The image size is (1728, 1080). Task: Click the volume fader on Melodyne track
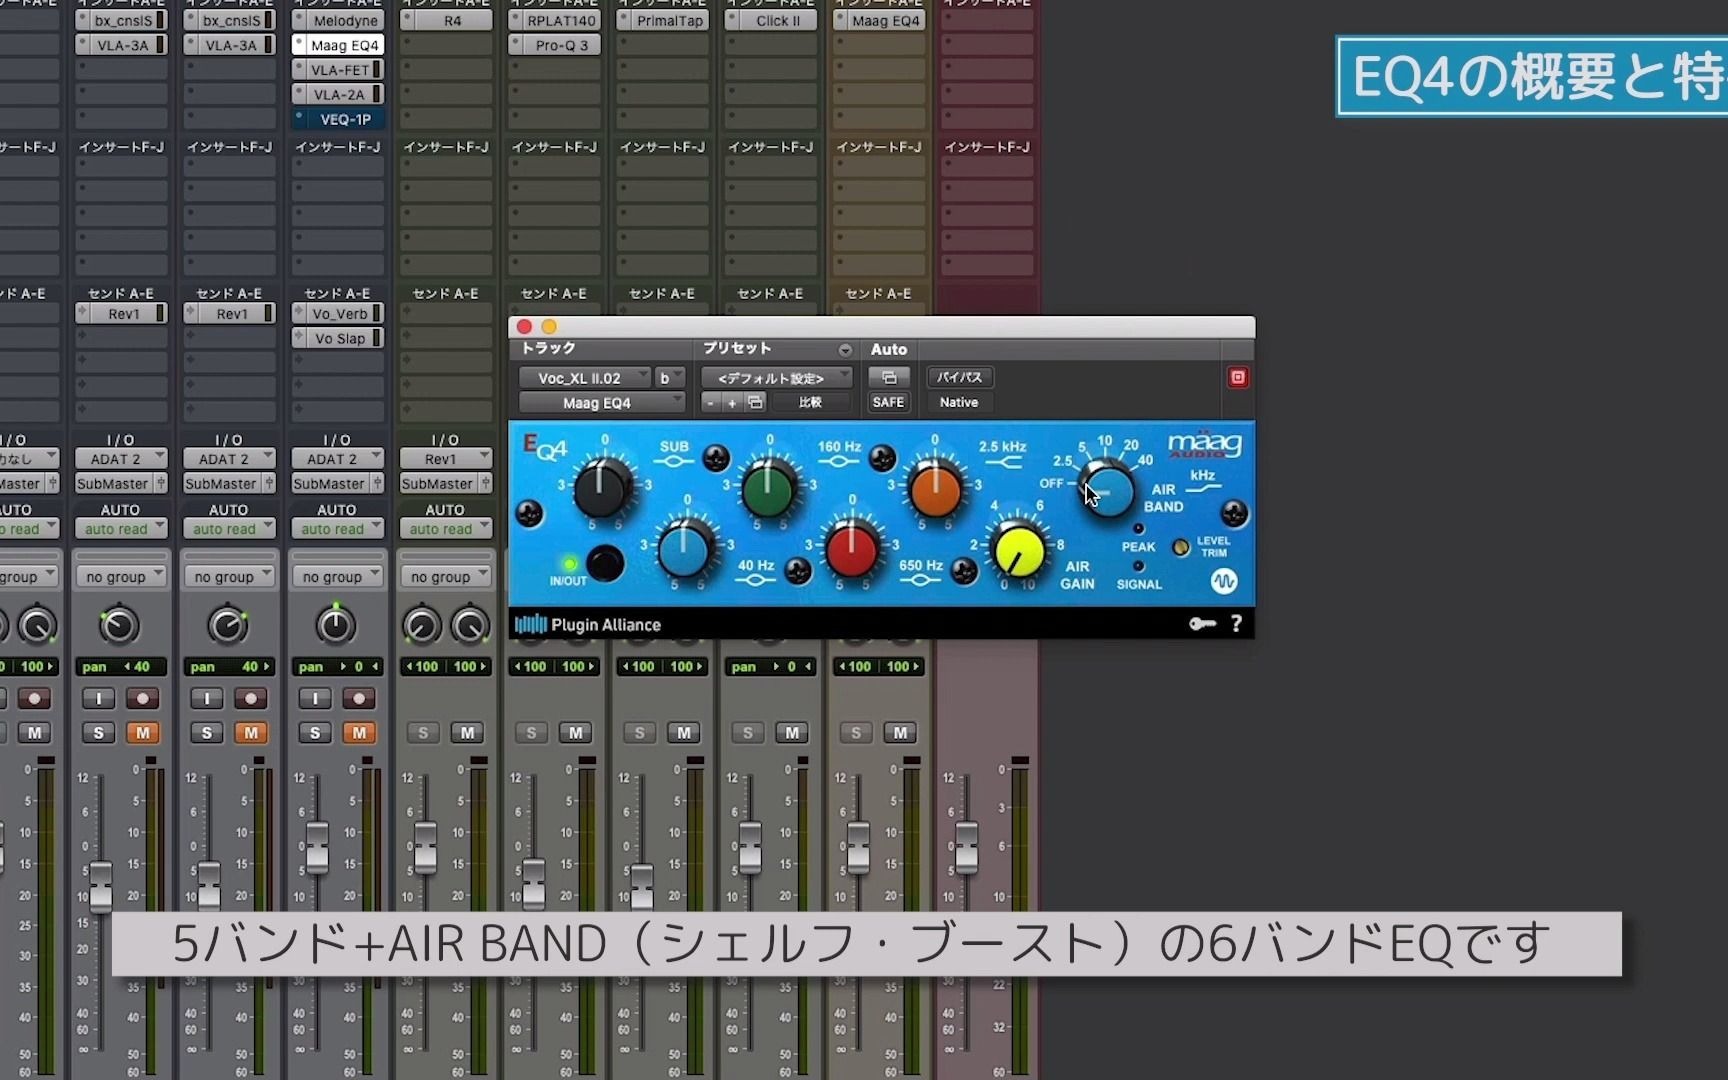[x=317, y=848]
